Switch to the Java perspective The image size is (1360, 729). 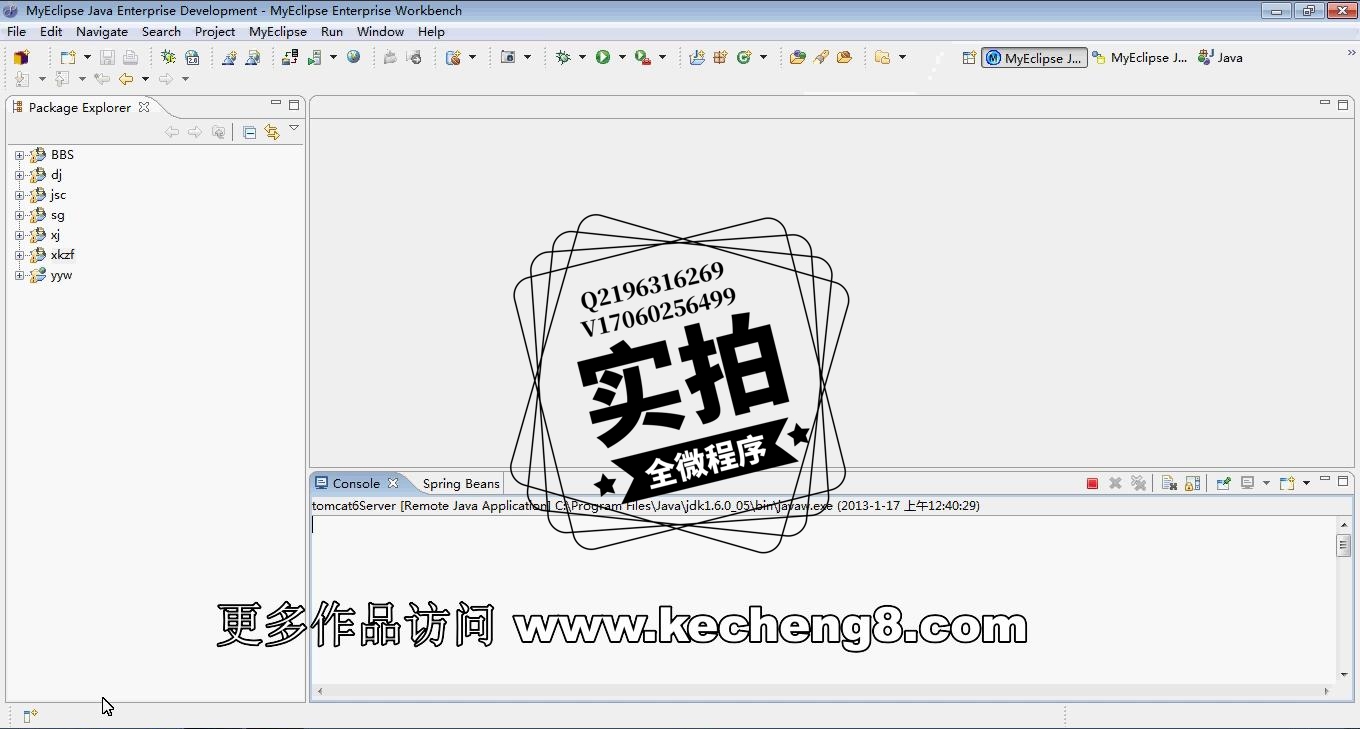point(1220,58)
